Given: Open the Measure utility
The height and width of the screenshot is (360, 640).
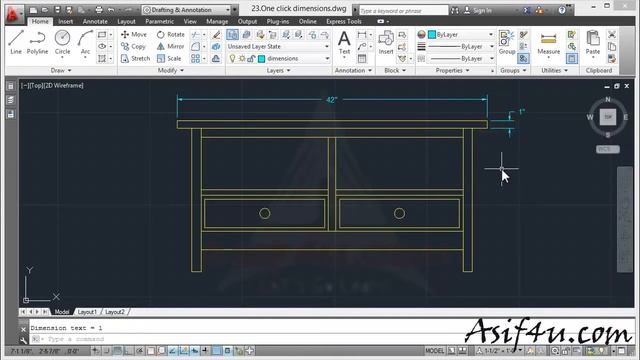Looking at the screenshot, I should point(548,44).
